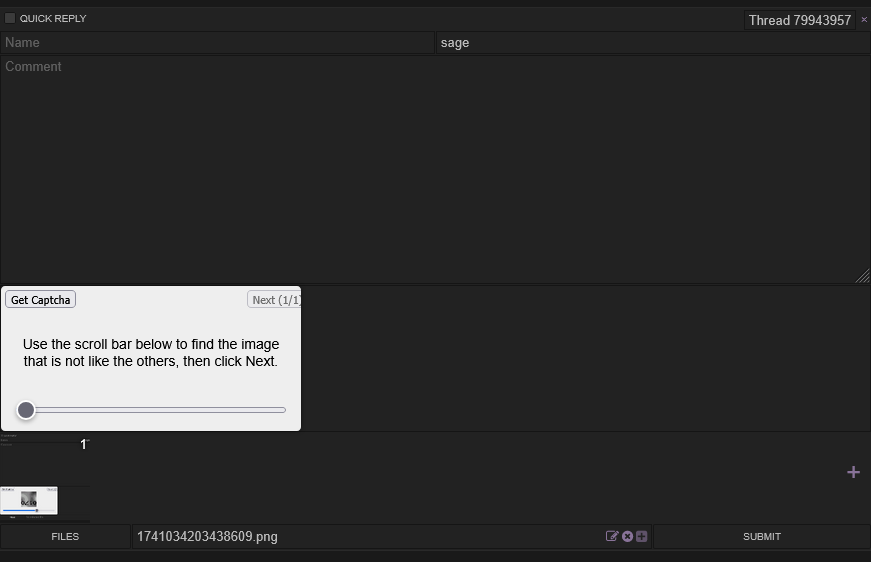This screenshot has height=562, width=871.
Task: Click inside the Comment text area
Action: [x=435, y=169]
